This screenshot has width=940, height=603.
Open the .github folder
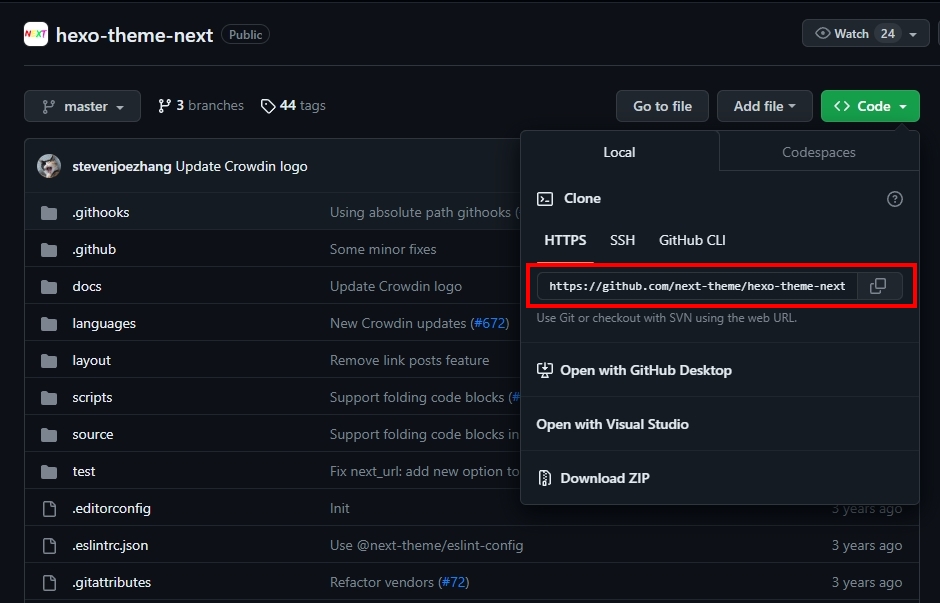94,249
